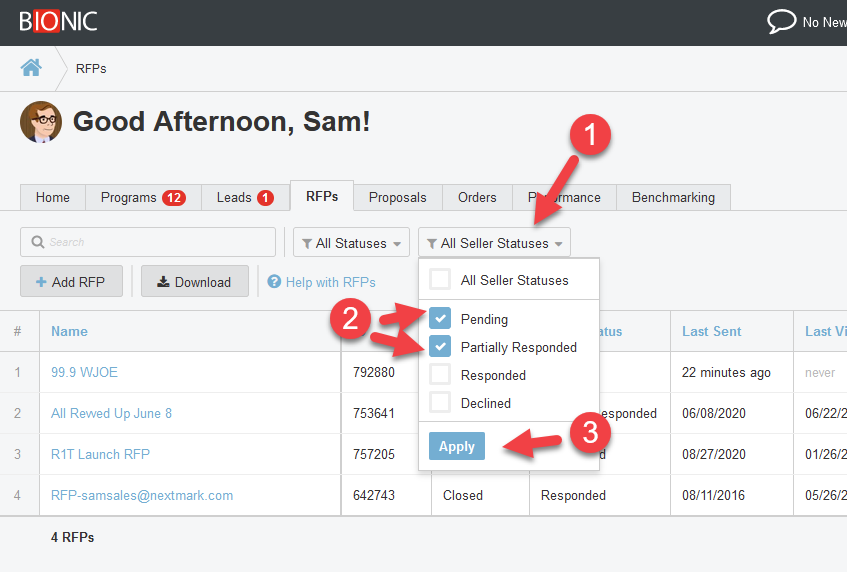Click the Help with RFPs question icon

pos(275,282)
